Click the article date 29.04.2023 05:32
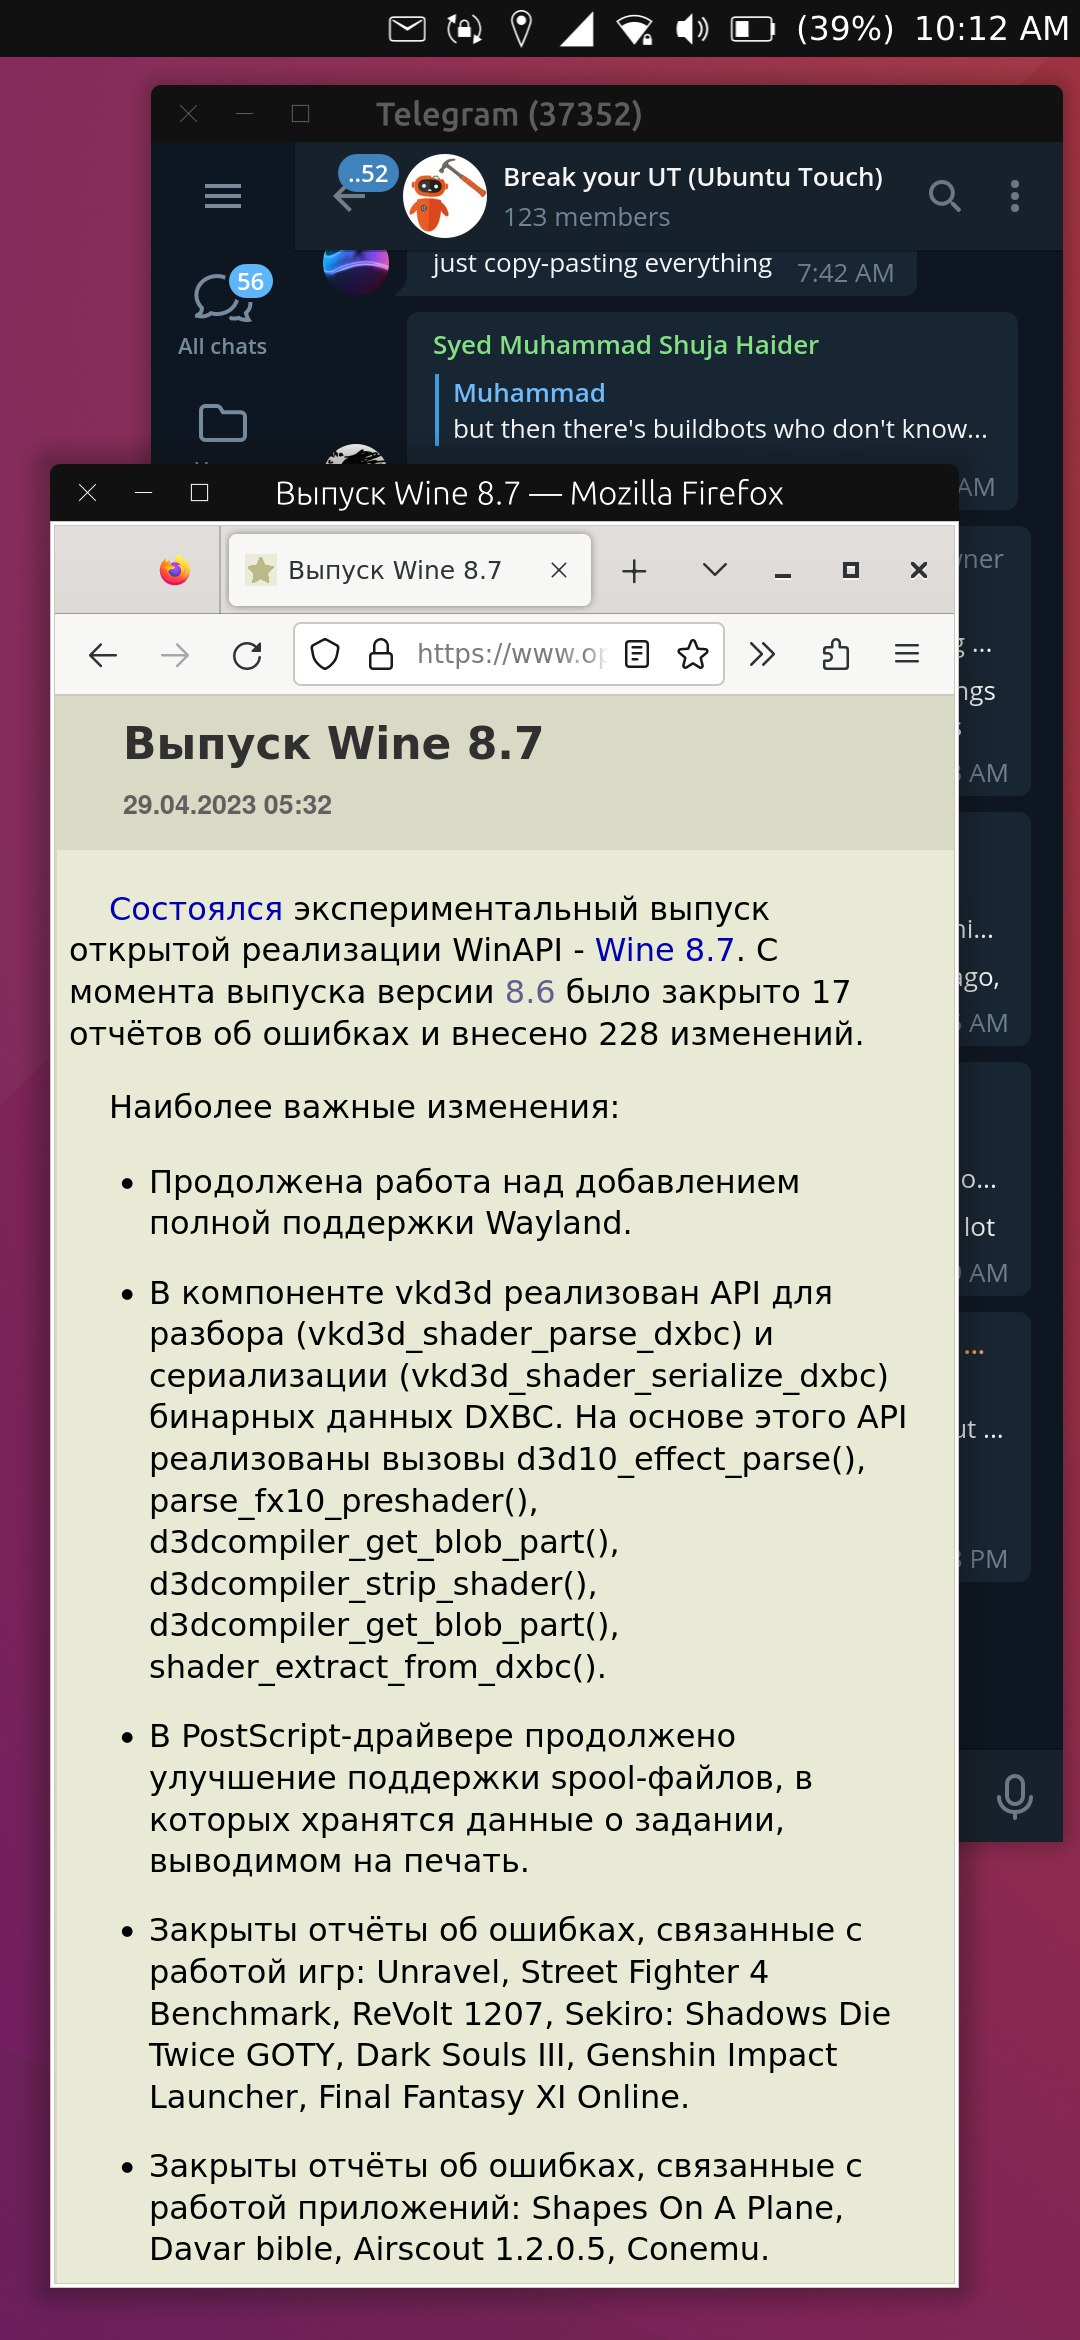Screen dimensions: 1080x2340 pos(227,805)
